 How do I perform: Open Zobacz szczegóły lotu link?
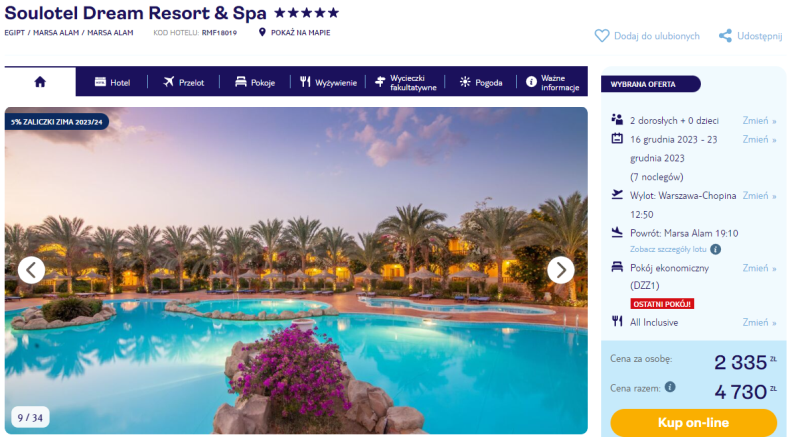point(668,249)
